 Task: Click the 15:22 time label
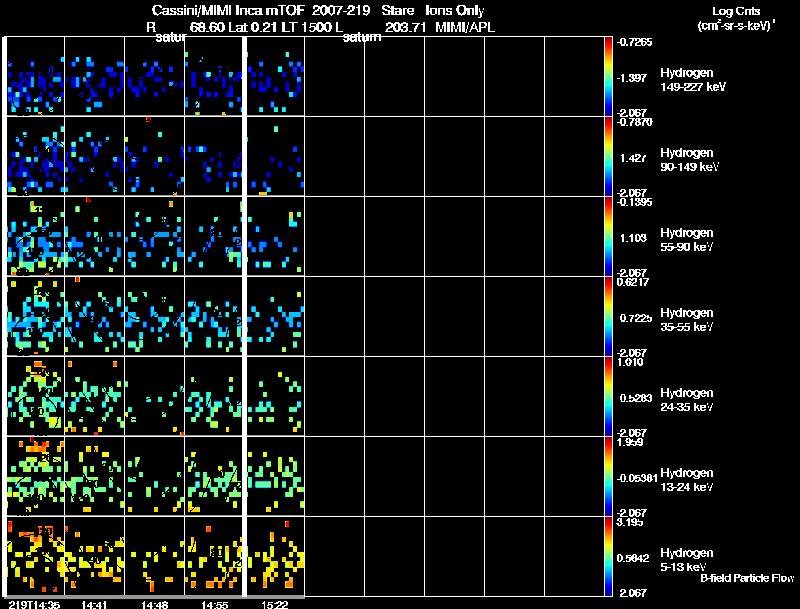tap(275, 604)
